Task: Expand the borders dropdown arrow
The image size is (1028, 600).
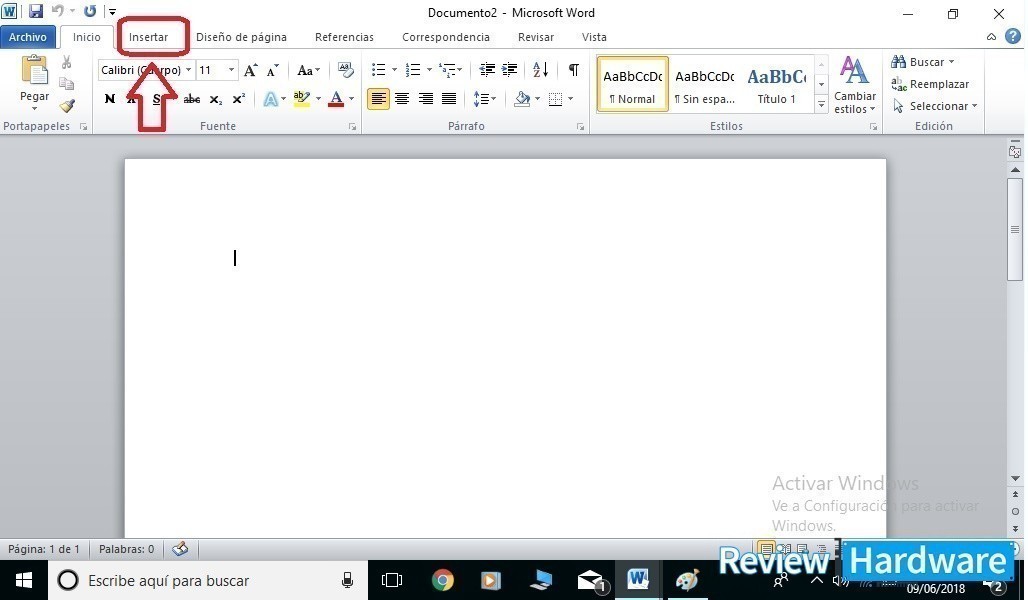Action: coord(570,99)
